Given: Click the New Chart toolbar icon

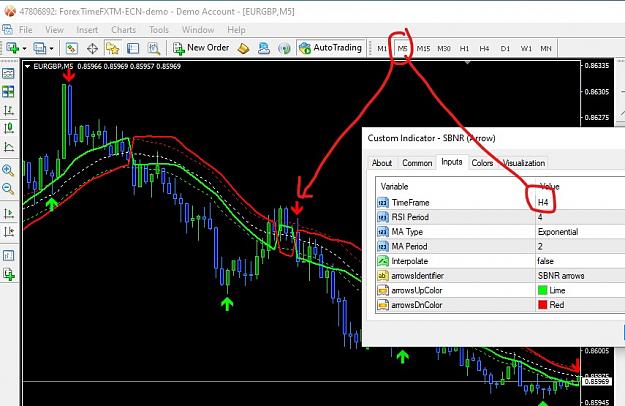Looking at the screenshot, I should click(13, 48).
